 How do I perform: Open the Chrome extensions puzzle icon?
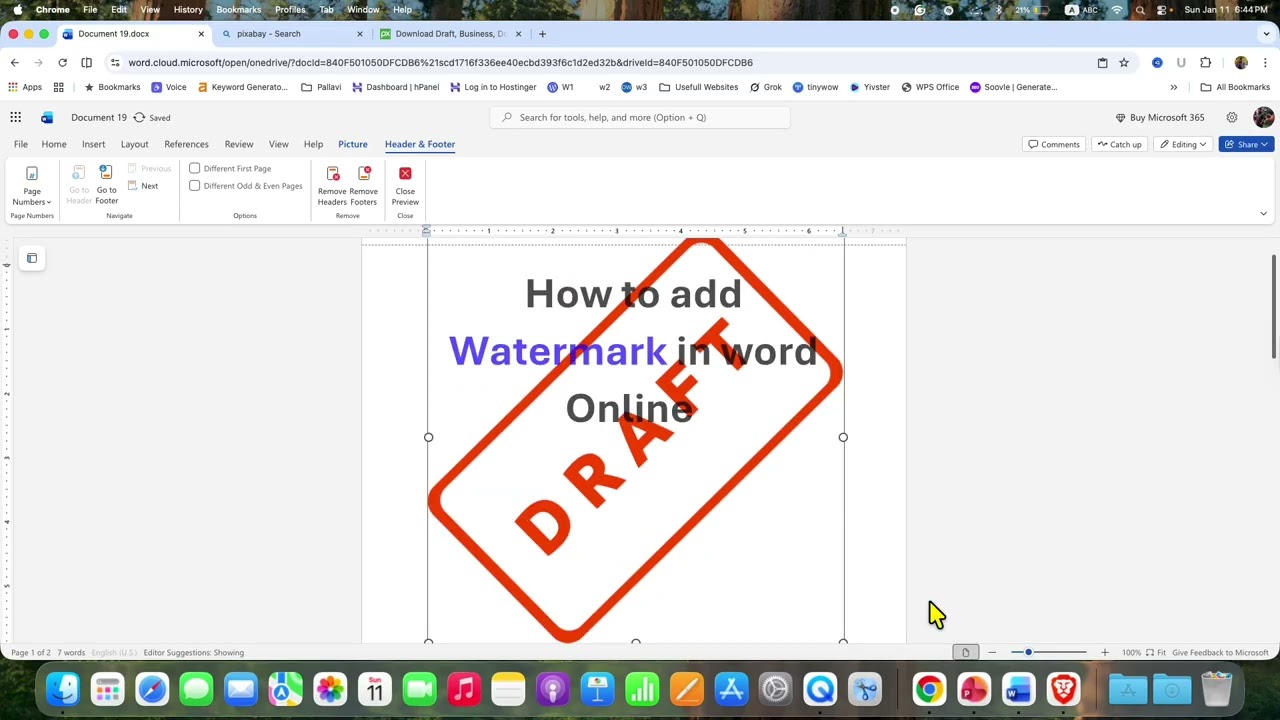pyautogui.click(x=1205, y=62)
